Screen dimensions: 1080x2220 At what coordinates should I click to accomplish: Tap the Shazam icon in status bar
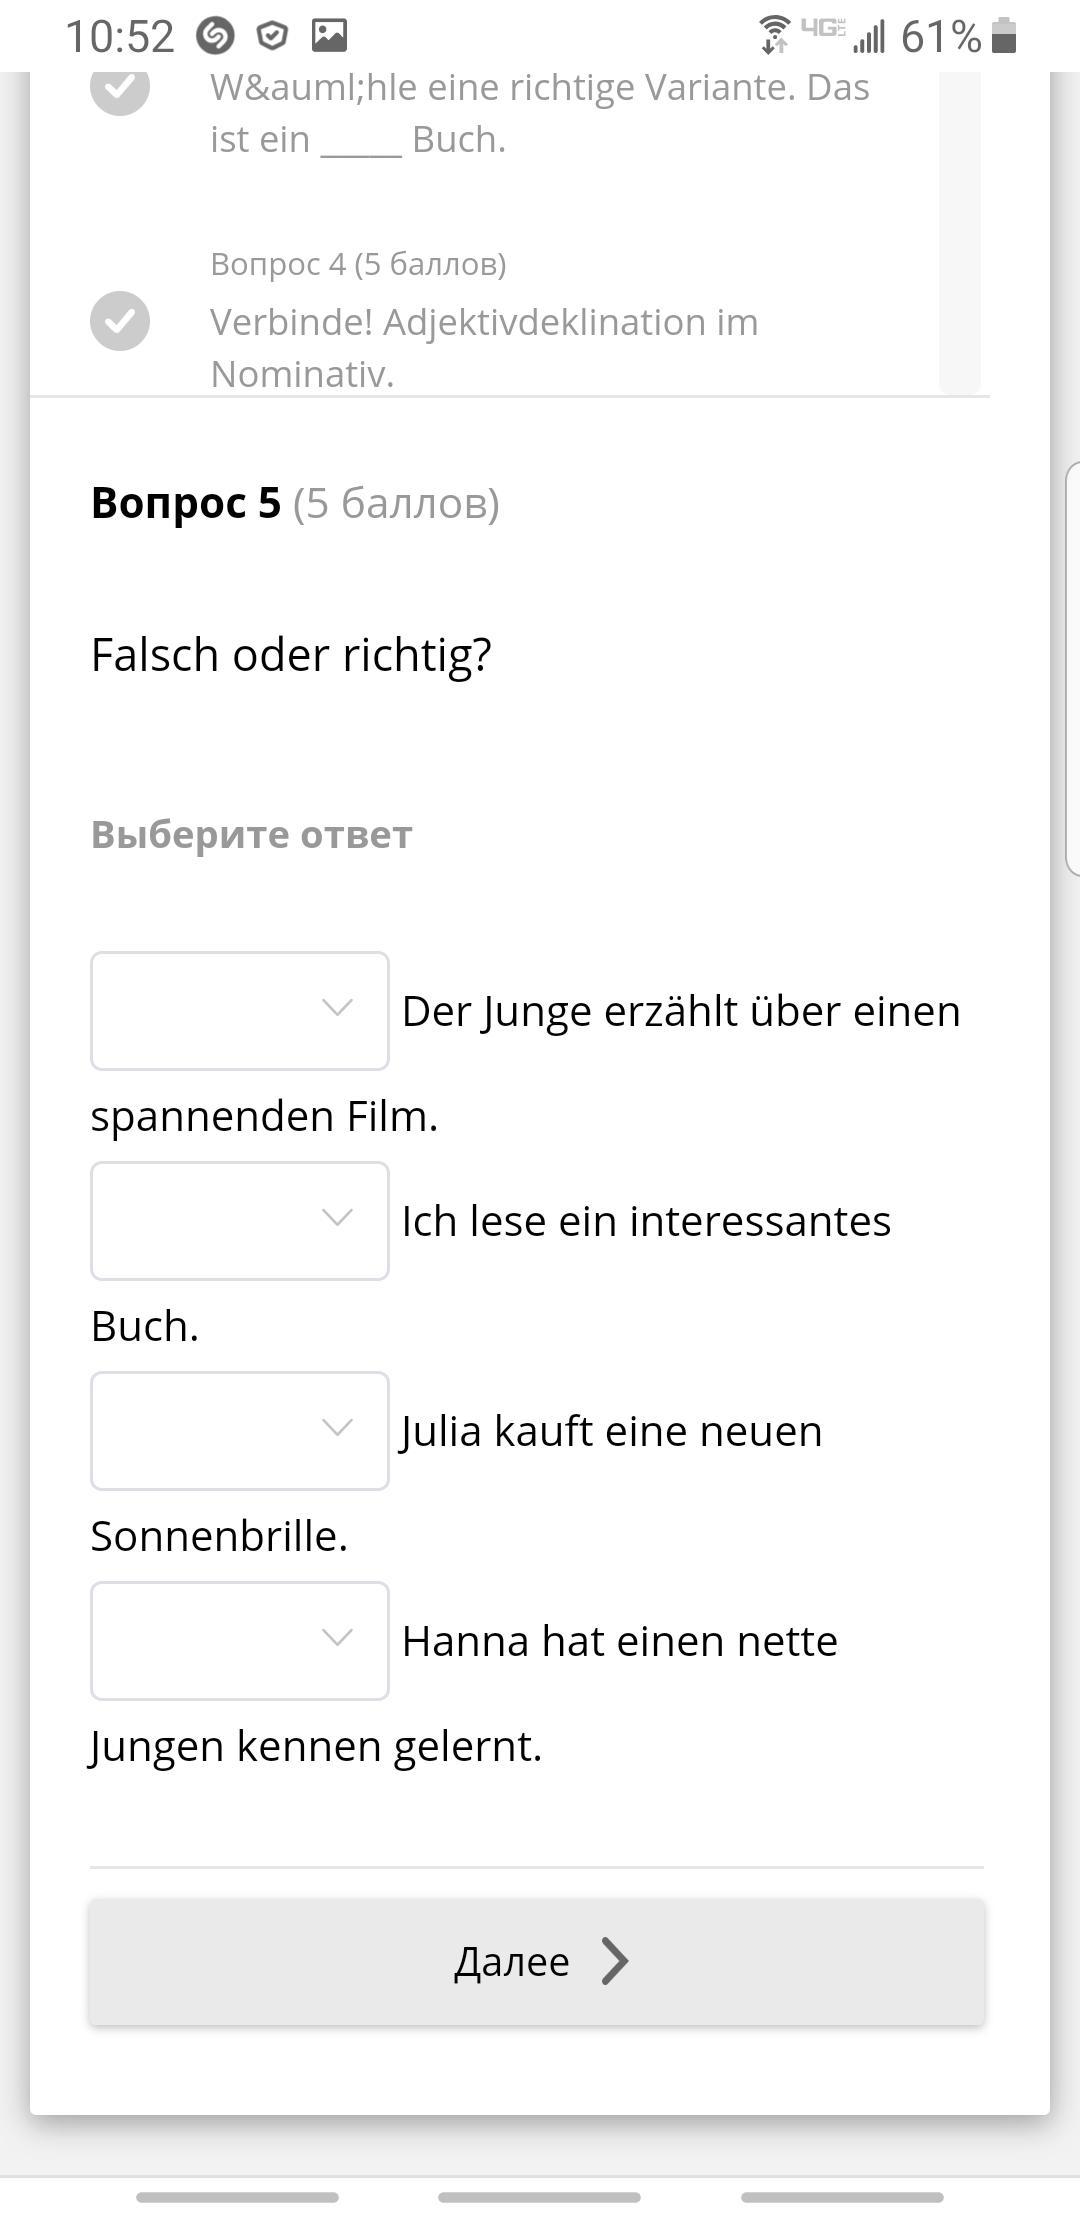(215, 37)
